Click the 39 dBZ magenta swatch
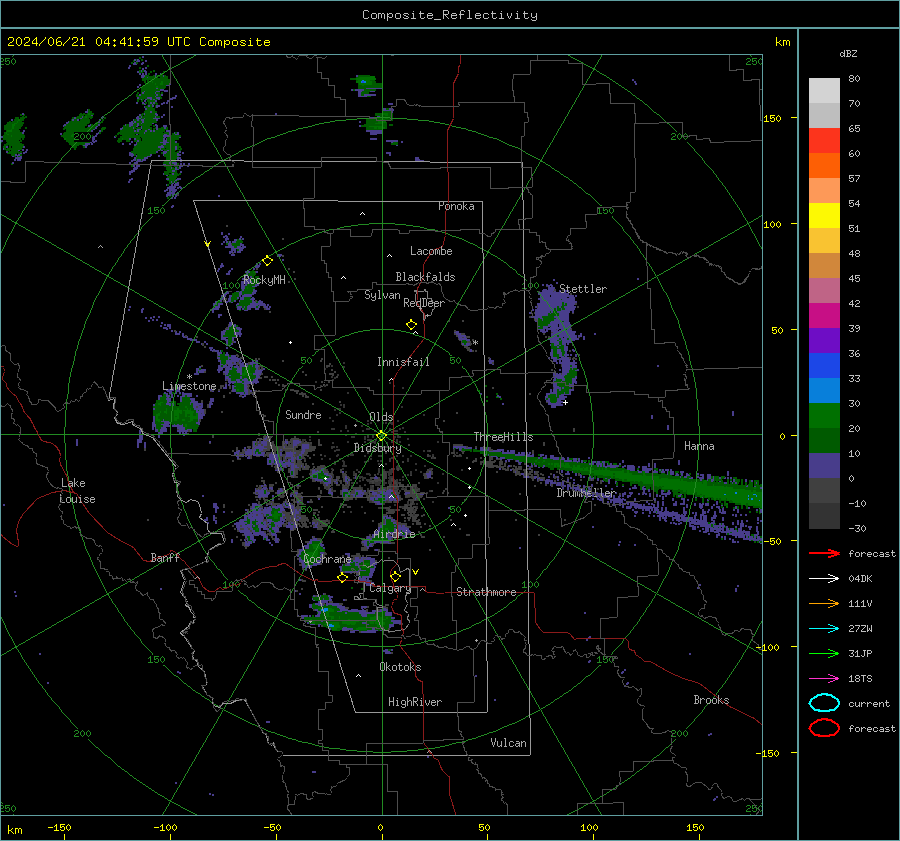Screen dimensions: 900x841 click(x=824, y=316)
